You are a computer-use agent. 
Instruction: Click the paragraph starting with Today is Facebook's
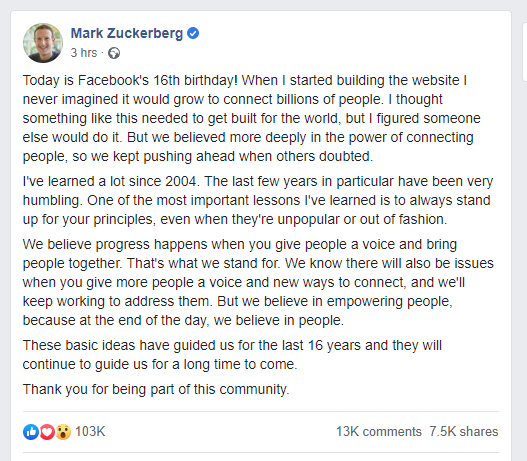[251, 118]
